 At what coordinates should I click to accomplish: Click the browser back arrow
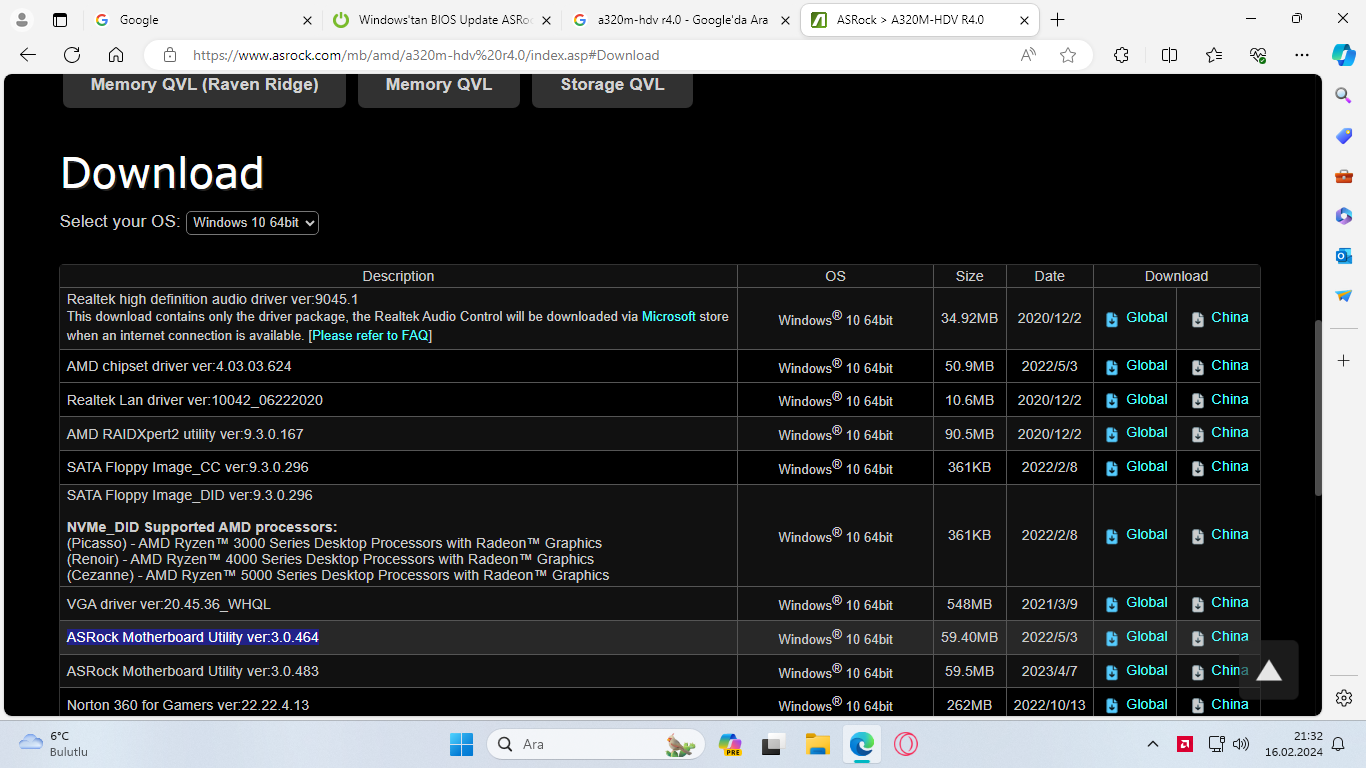[x=28, y=55]
